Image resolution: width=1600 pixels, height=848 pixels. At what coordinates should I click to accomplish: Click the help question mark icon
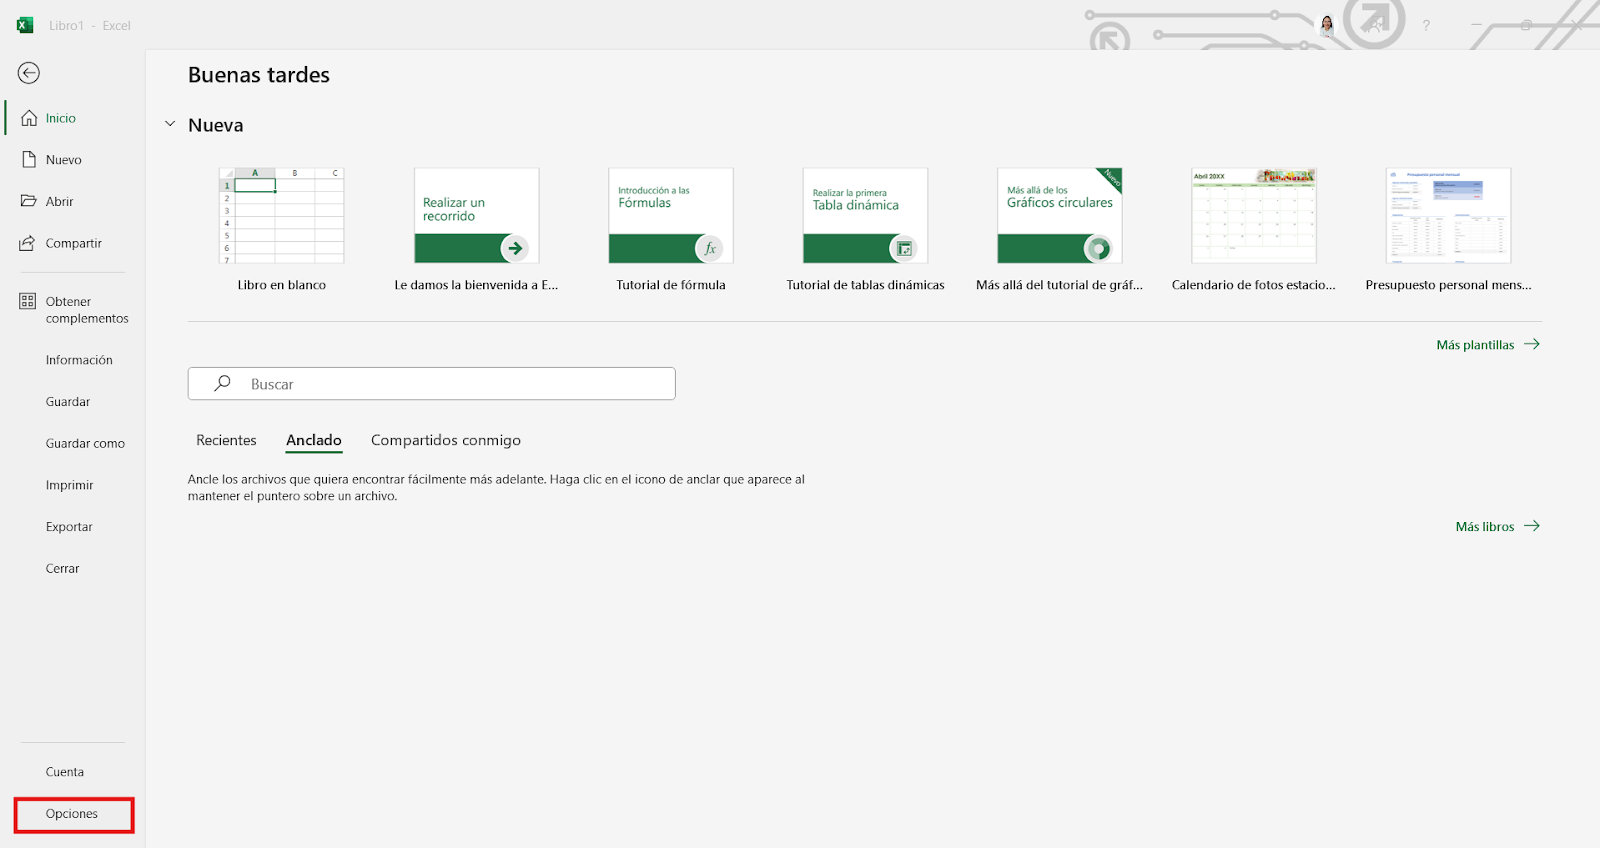click(1426, 26)
